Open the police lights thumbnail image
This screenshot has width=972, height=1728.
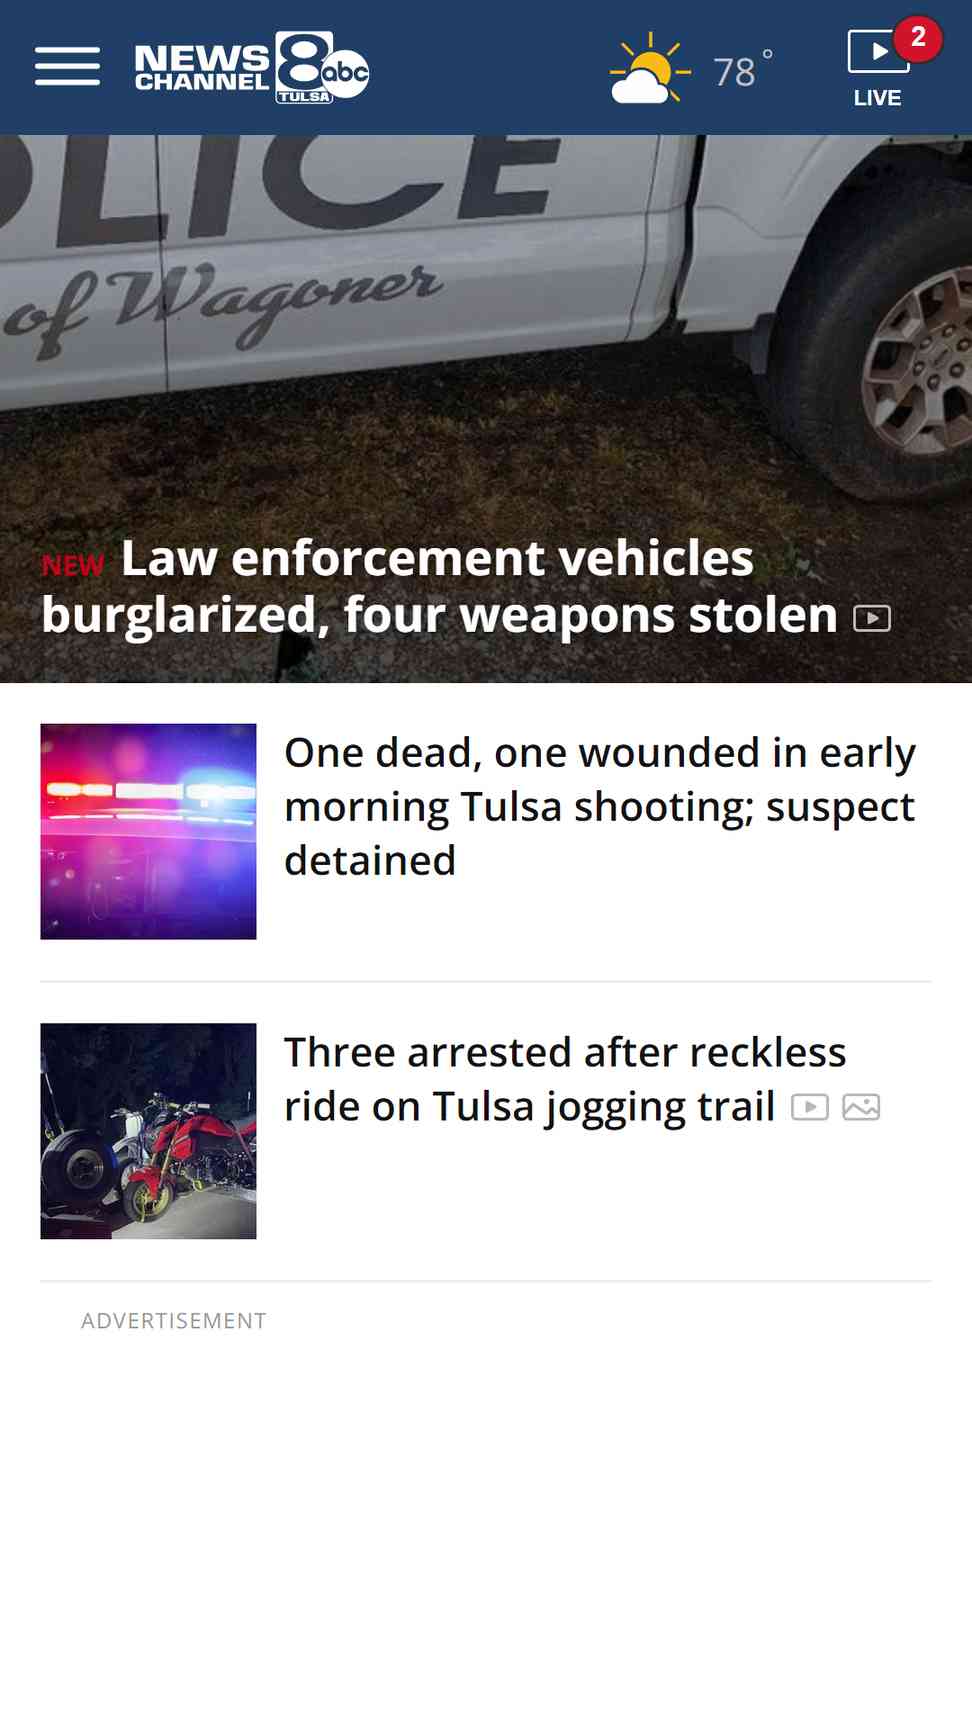click(x=148, y=831)
